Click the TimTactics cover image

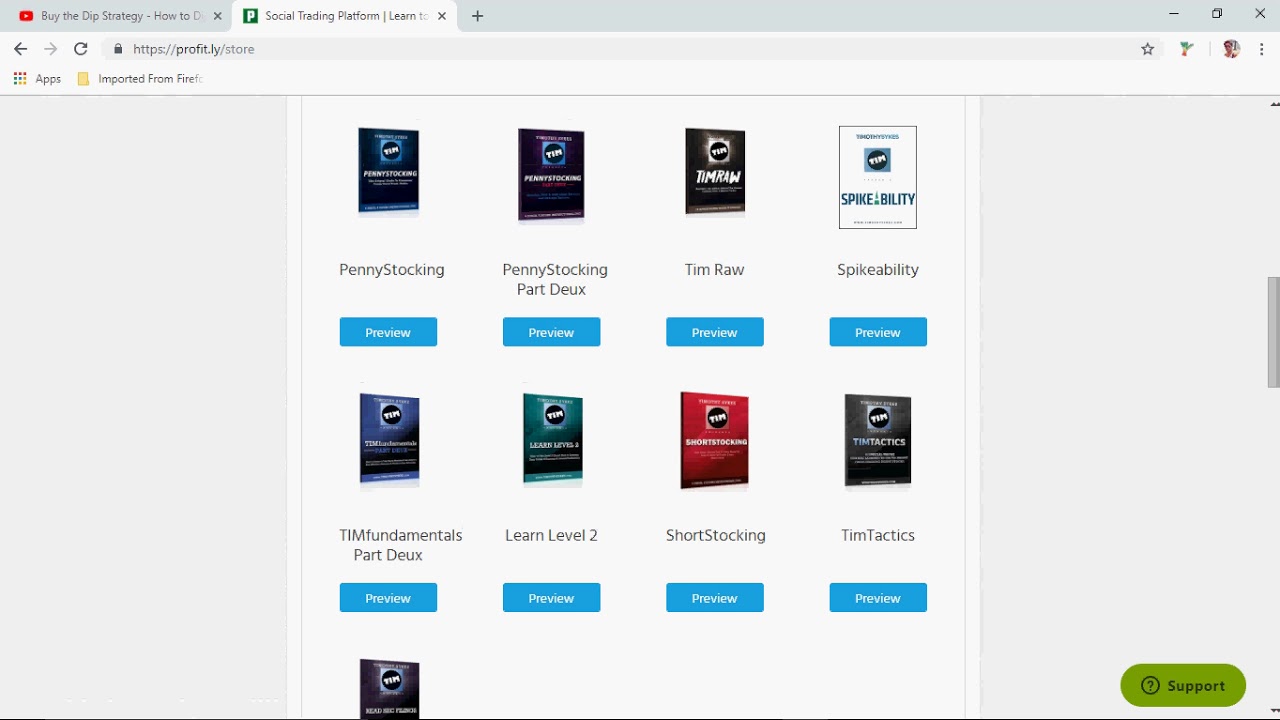(x=878, y=441)
